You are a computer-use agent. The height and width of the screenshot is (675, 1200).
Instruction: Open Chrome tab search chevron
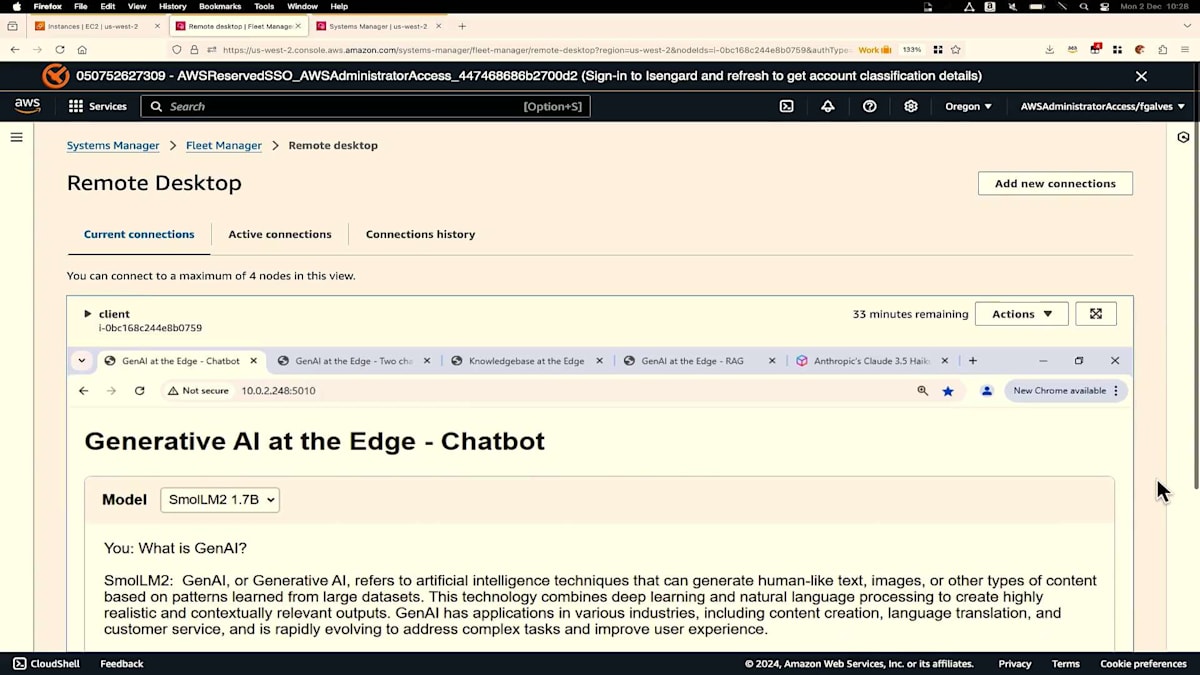click(x=82, y=361)
